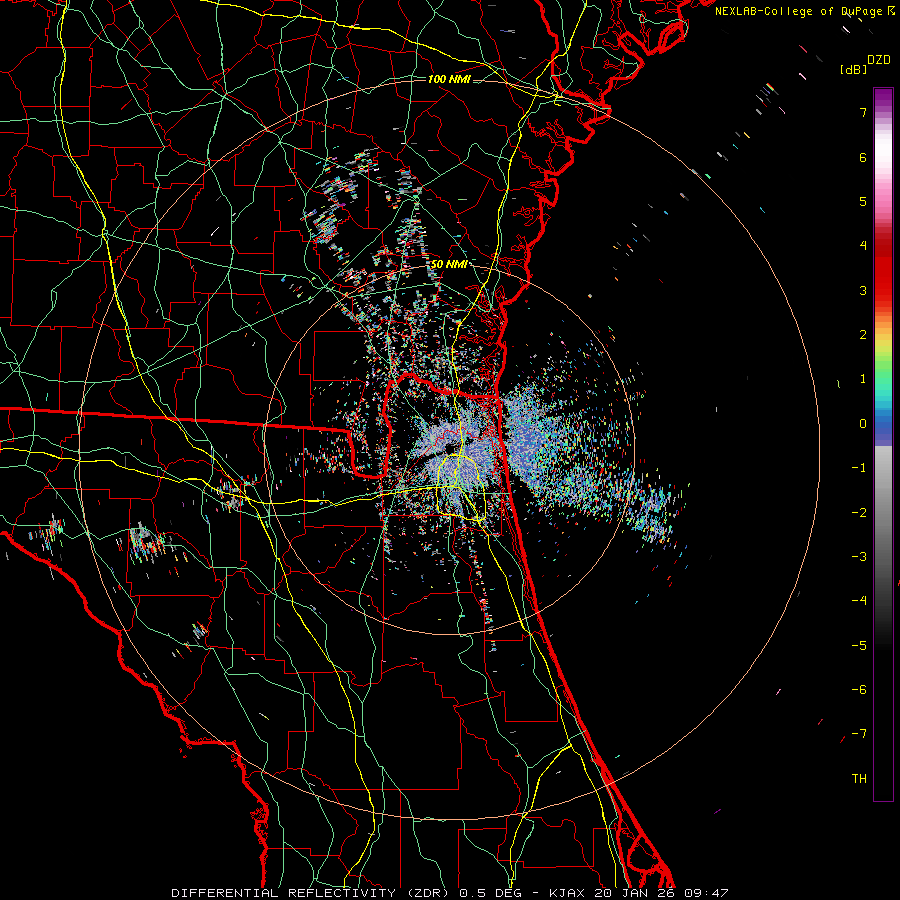Click the -5 dB tick label

click(859, 646)
